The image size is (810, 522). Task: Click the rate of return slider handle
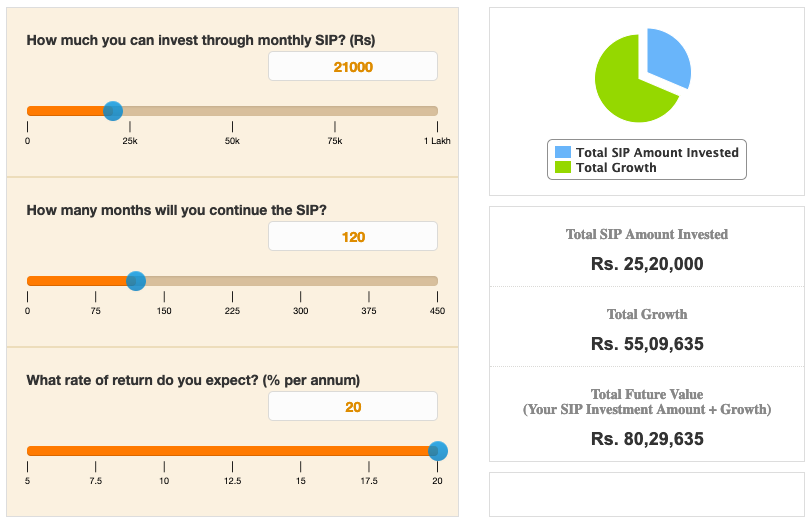tap(437, 451)
